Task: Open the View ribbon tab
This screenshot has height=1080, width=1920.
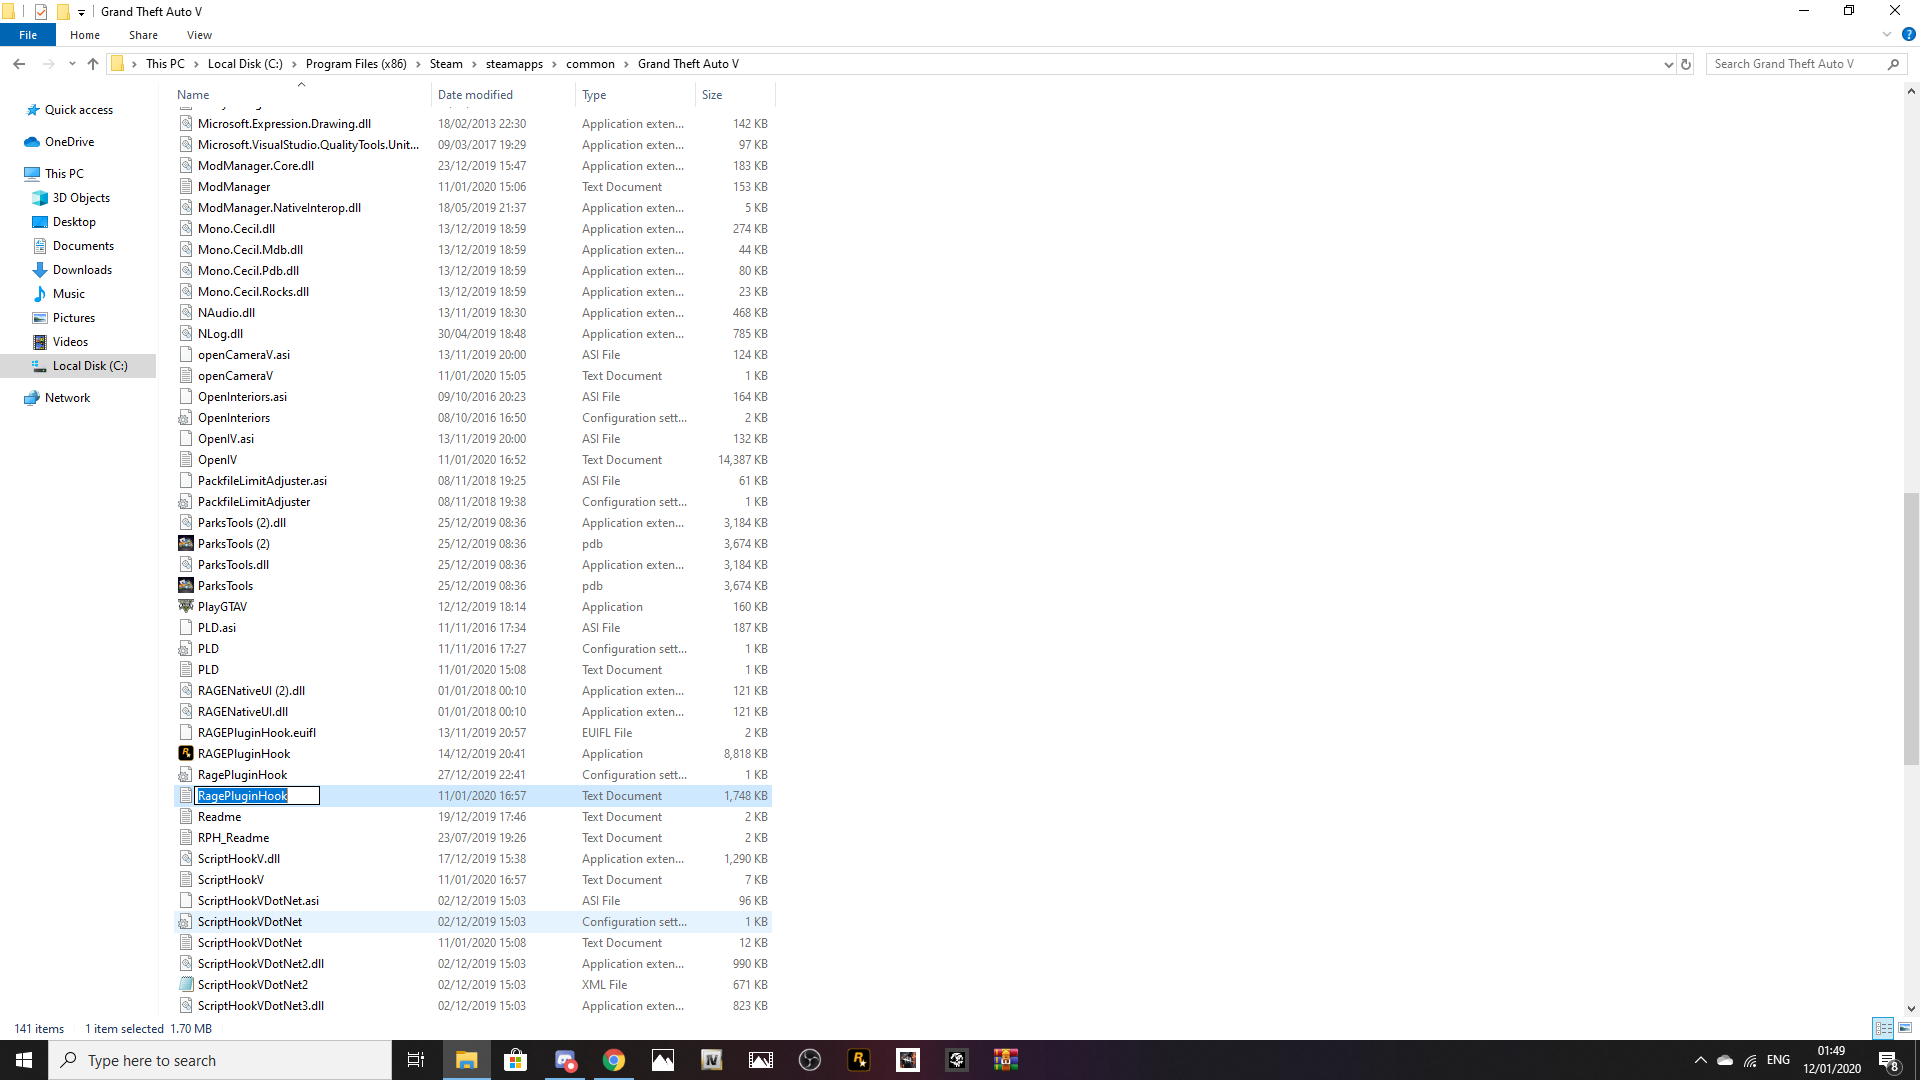Action: (x=199, y=35)
